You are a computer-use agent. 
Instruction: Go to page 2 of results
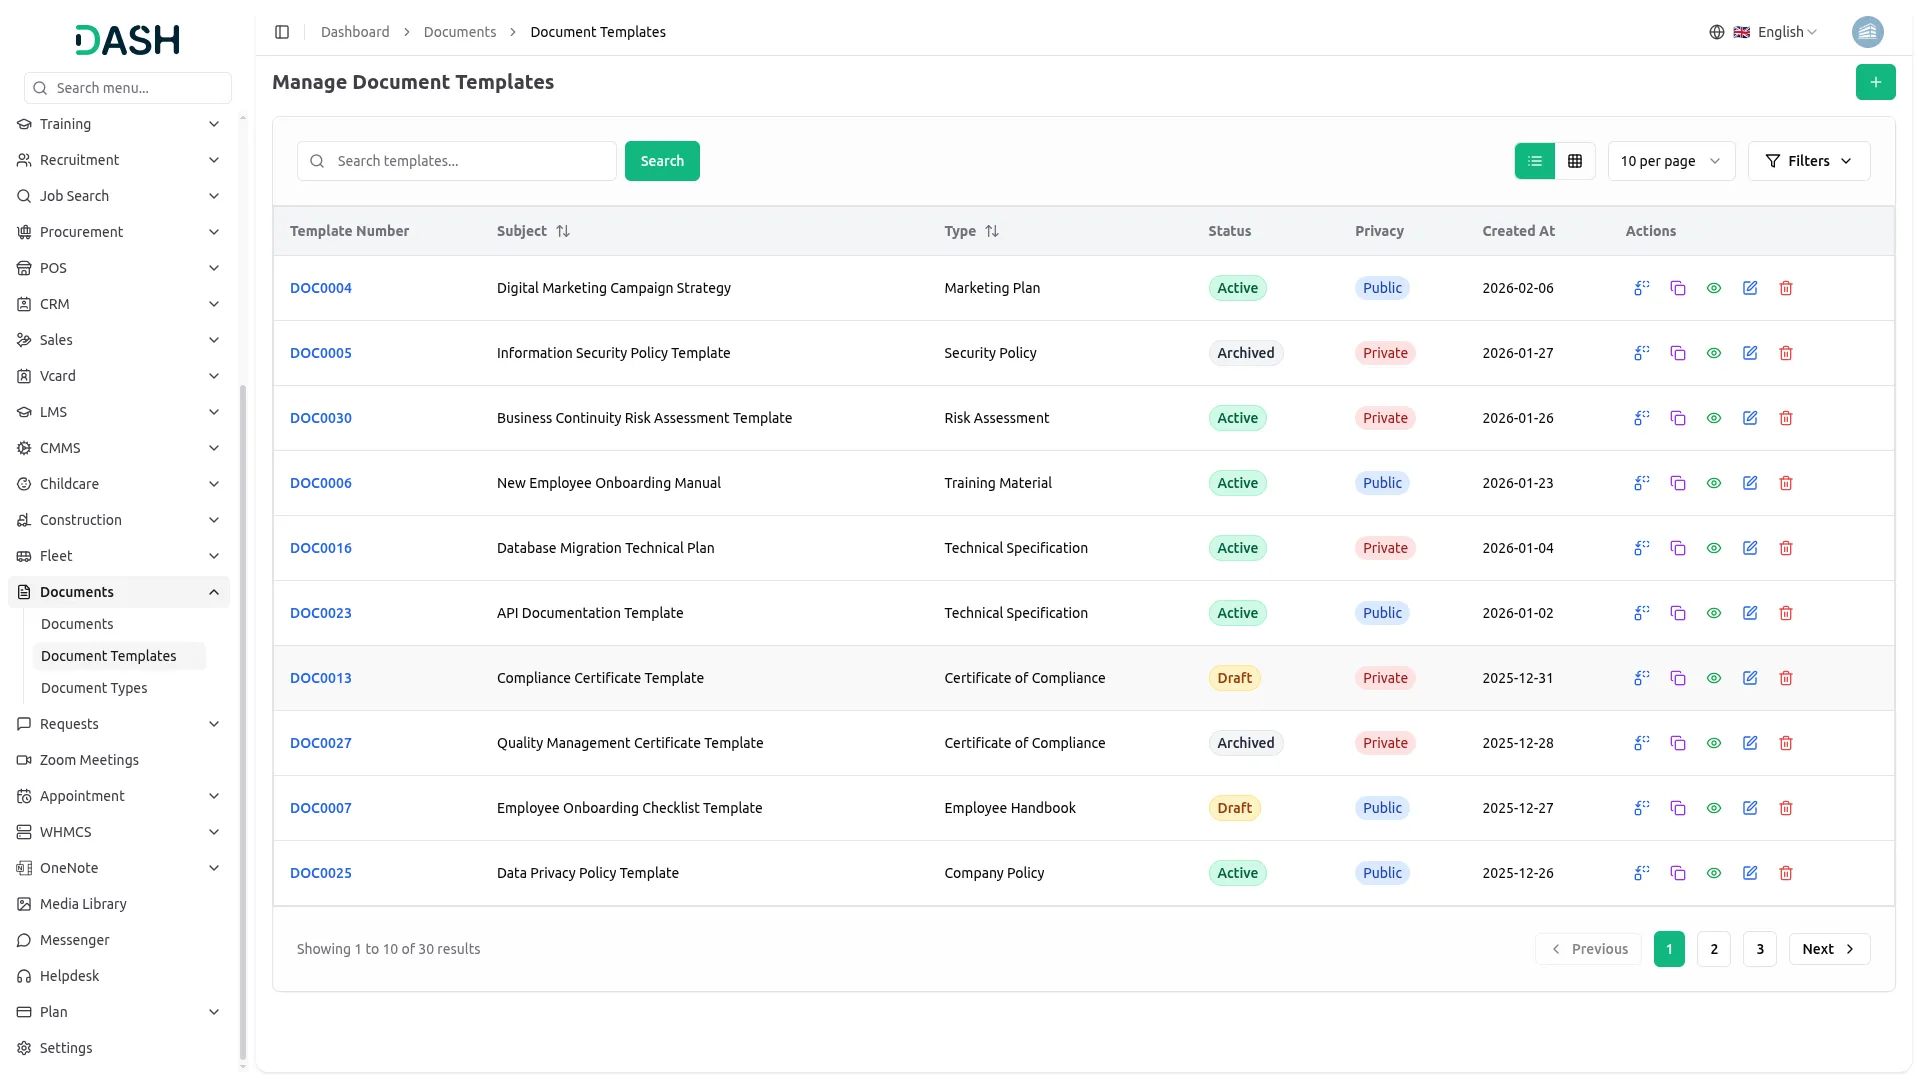click(1714, 948)
